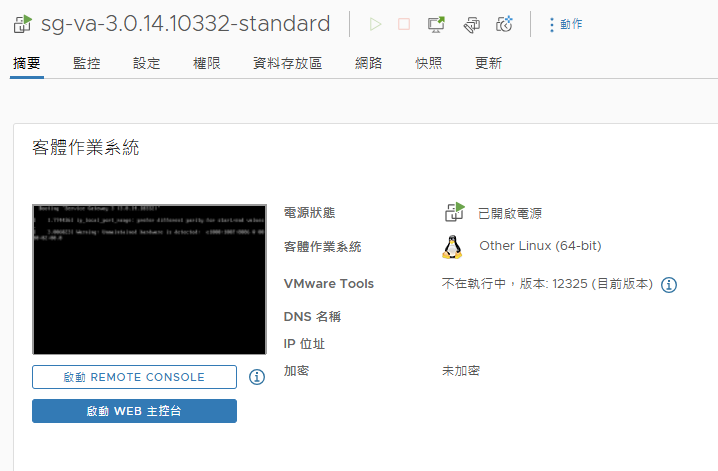Click the 啟動 WEB 主控台 button

click(134, 411)
